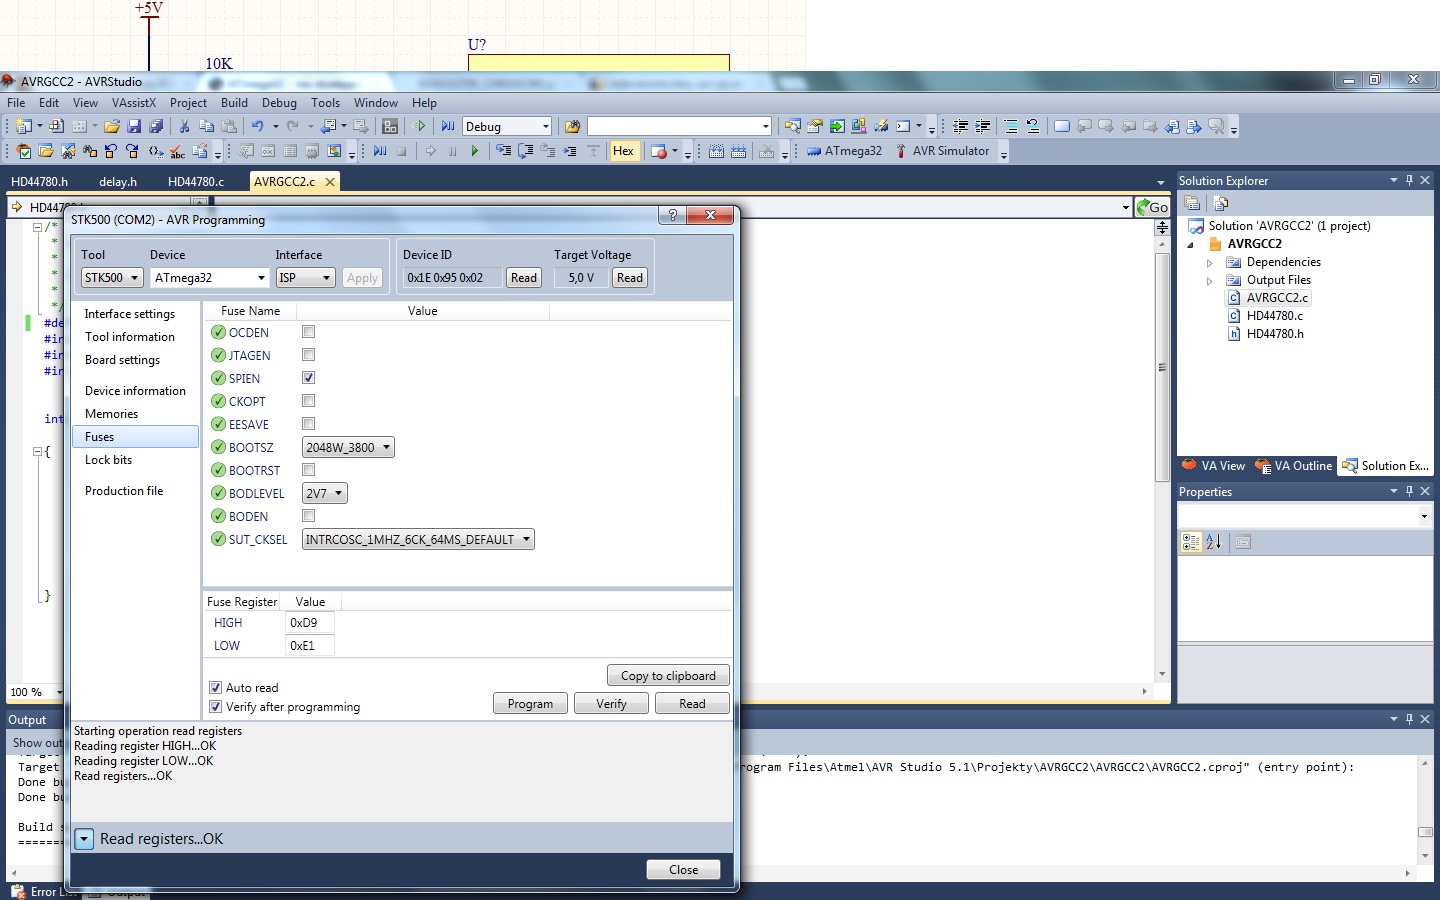1440x900 pixels.
Task: Enable the OCDEN fuse checkbox
Action: click(308, 332)
